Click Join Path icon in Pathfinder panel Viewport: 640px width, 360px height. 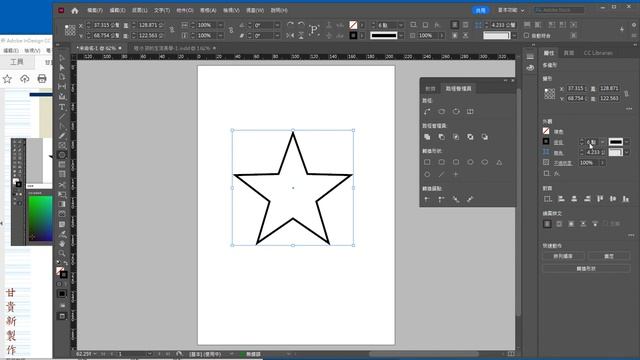427,111
